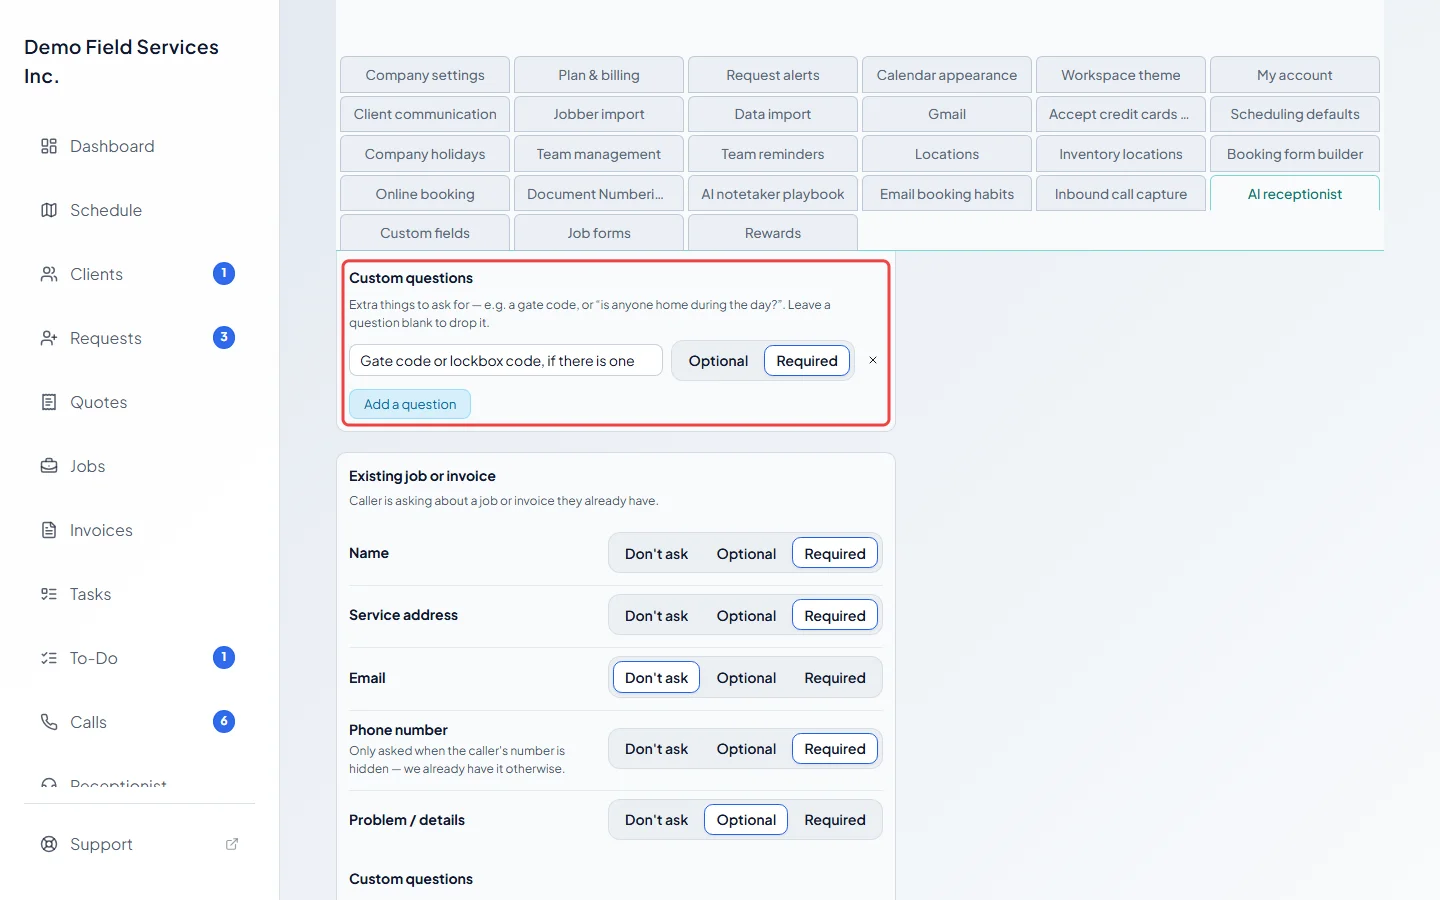Image resolution: width=1440 pixels, height=900 pixels.
Task: Click the Jobs briefcase icon
Action: tap(49, 466)
